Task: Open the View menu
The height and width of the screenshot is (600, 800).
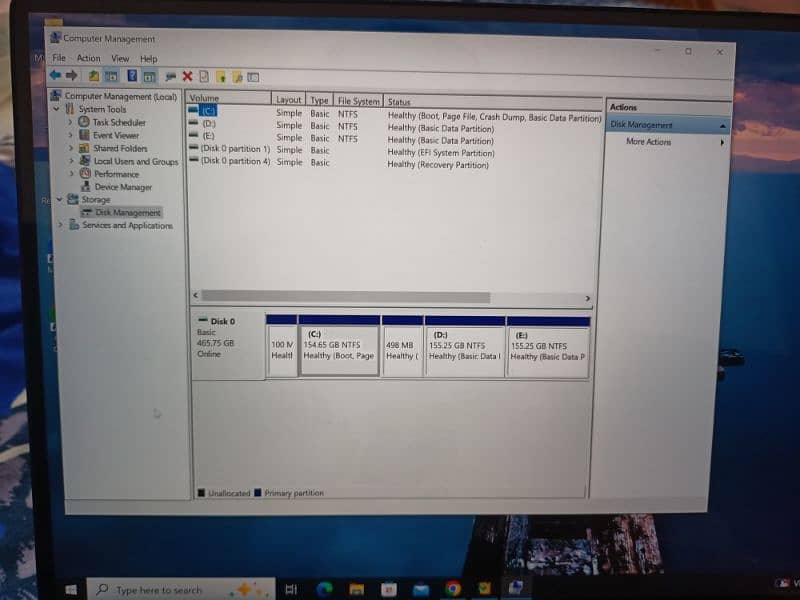Action: 120,58
